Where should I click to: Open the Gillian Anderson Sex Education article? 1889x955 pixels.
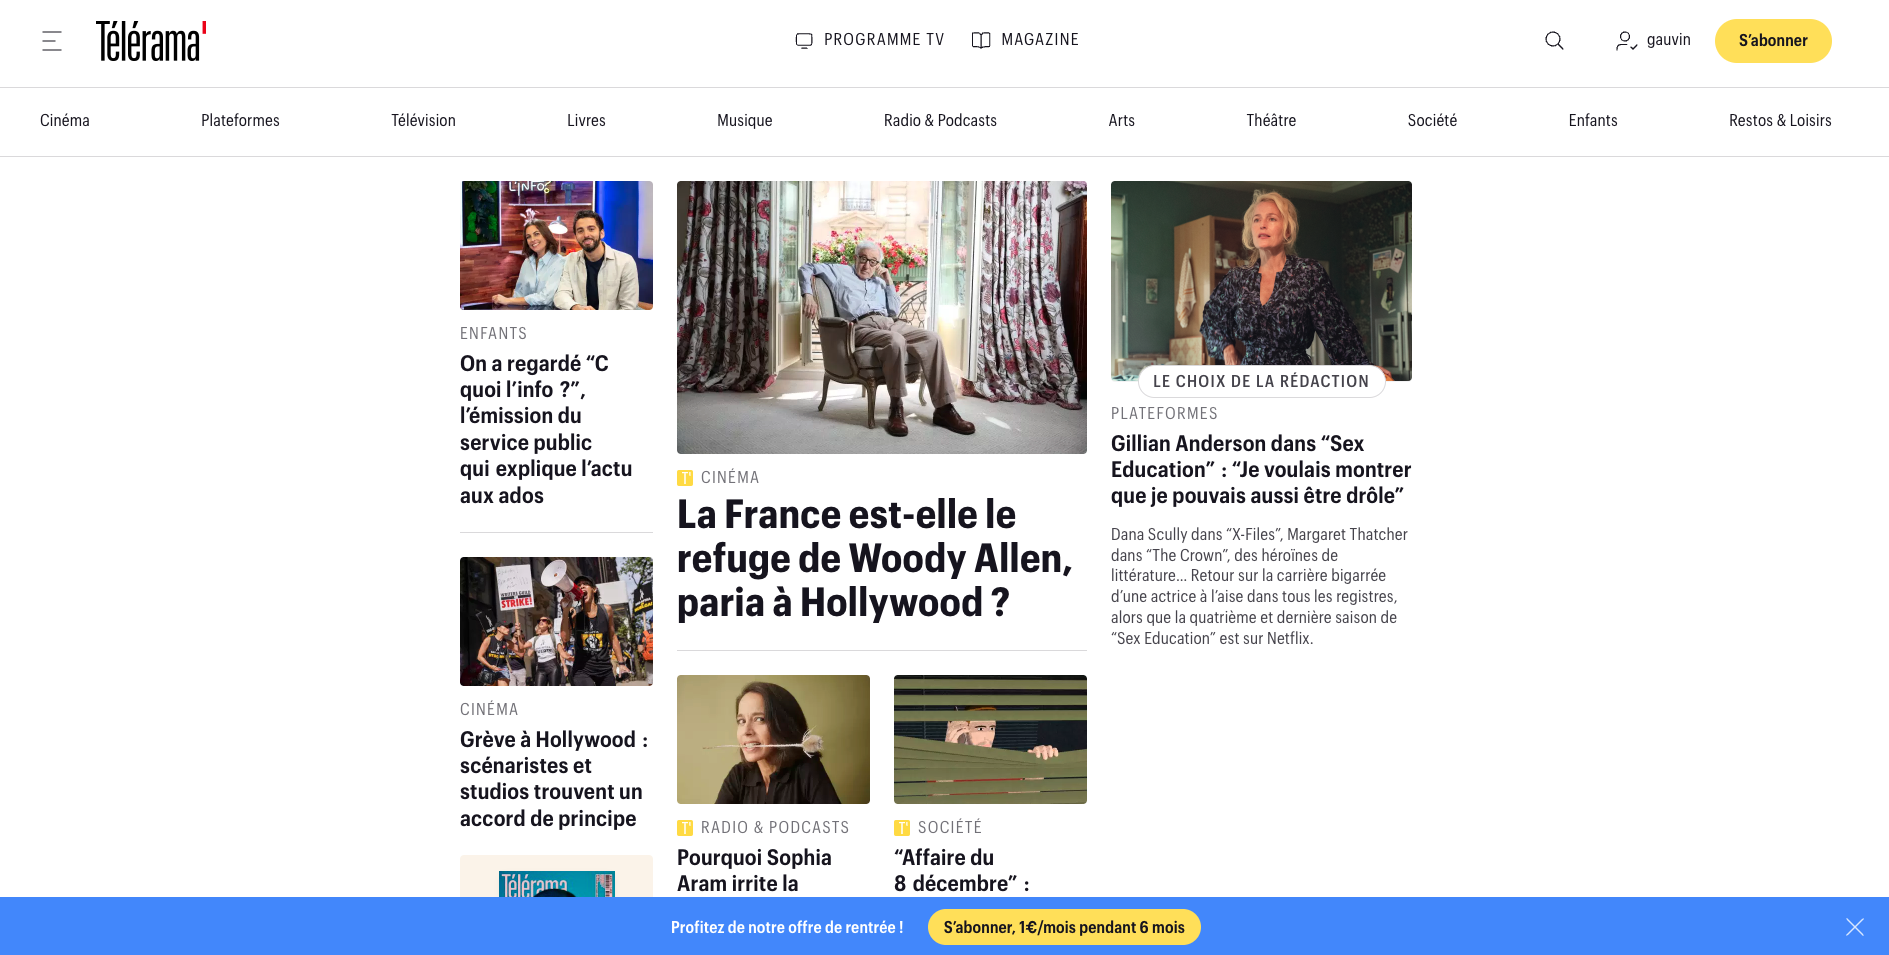(1260, 469)
